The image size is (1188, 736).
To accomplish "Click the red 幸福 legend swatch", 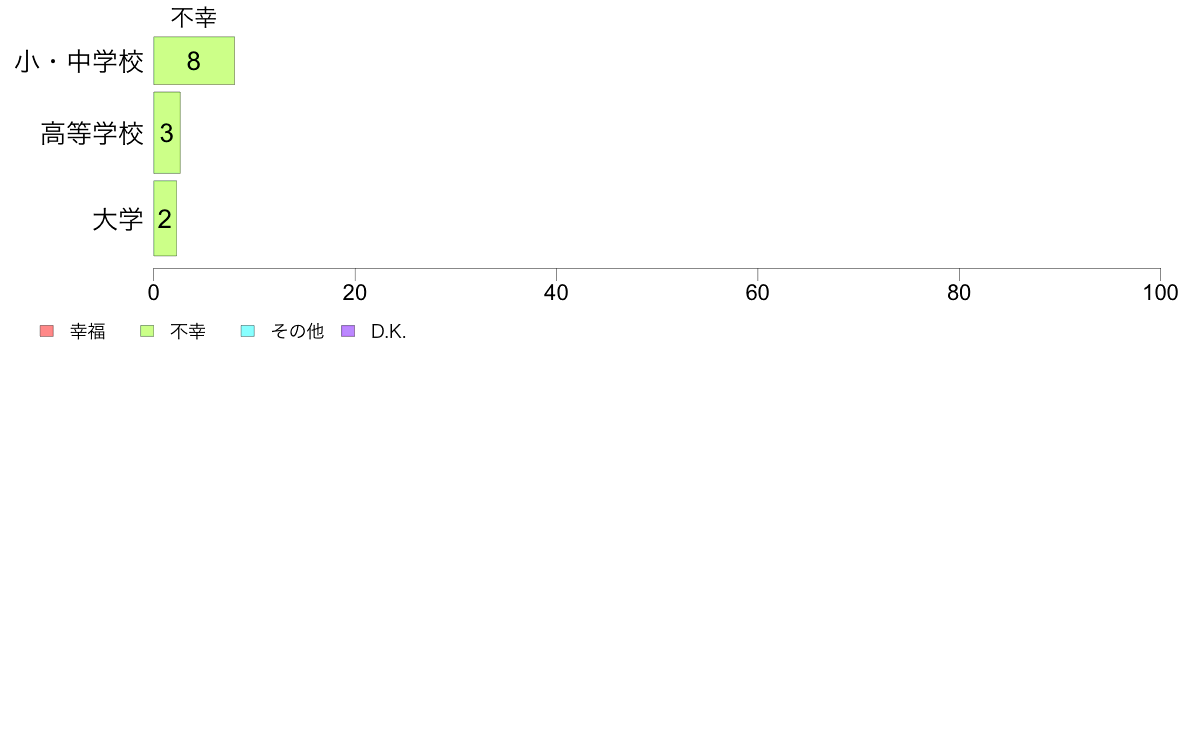I will pyautogui.click(x=46, y=331).
